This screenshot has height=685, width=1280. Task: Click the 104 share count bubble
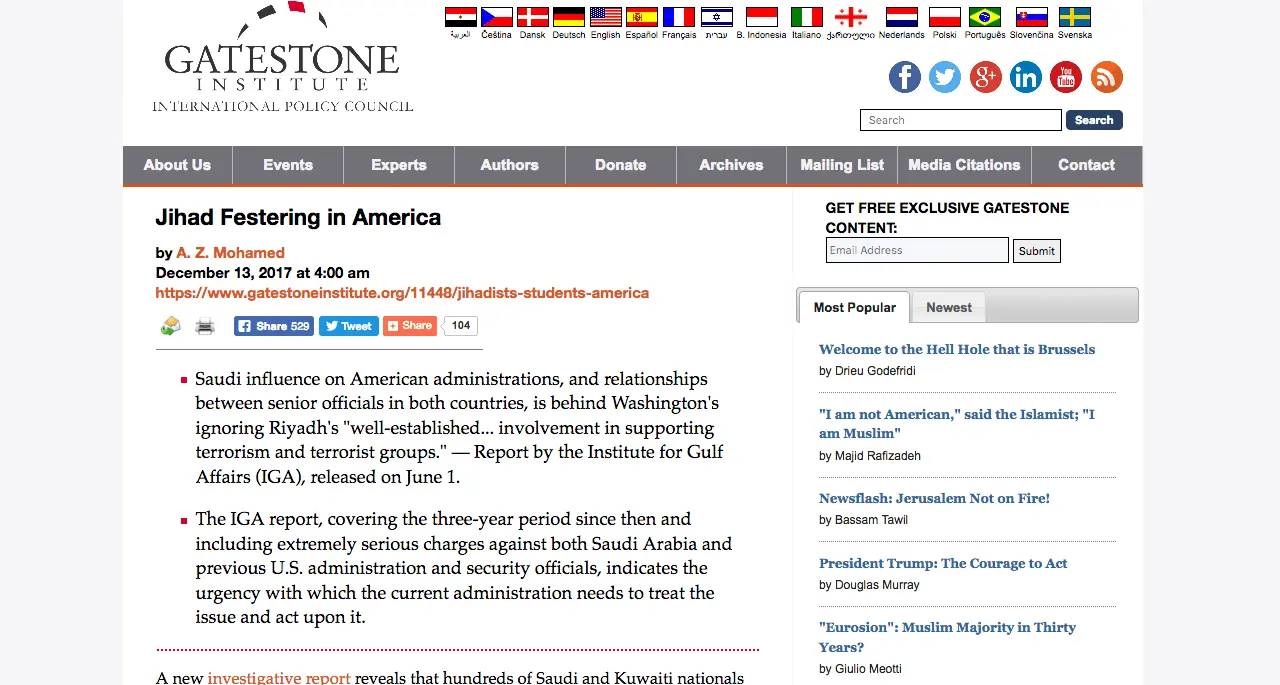(461, 326)
